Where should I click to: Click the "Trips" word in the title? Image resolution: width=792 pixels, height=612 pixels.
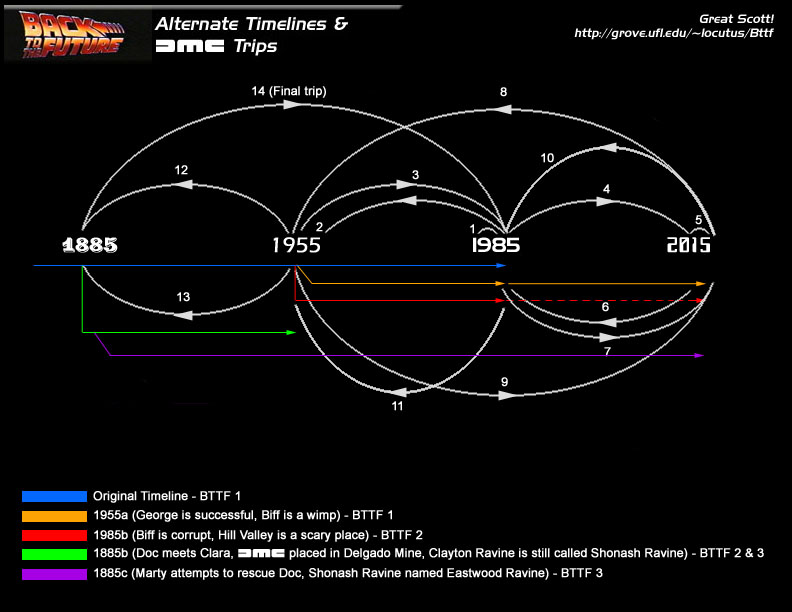(x=255, y=46)
